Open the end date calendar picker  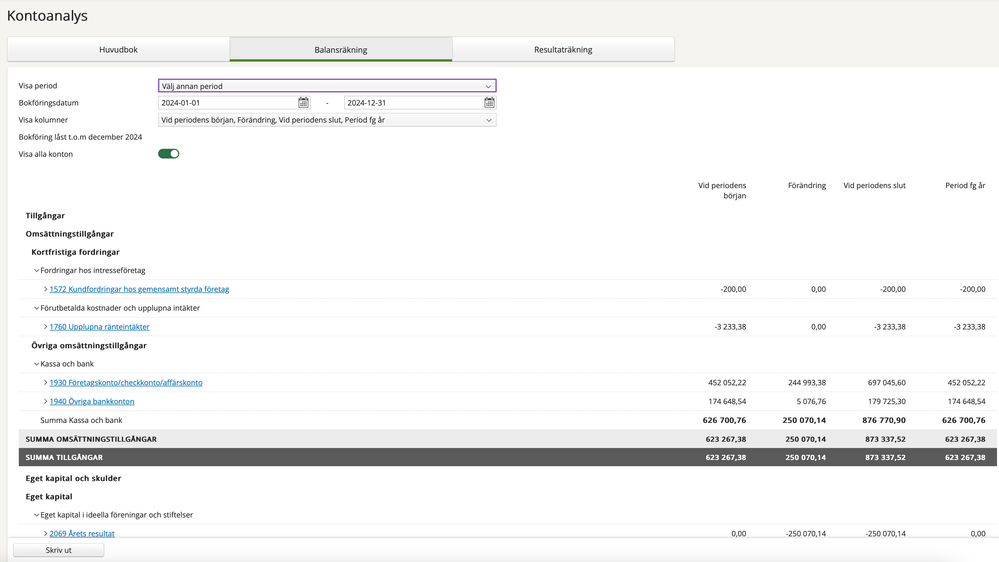[x=489, y=103]
